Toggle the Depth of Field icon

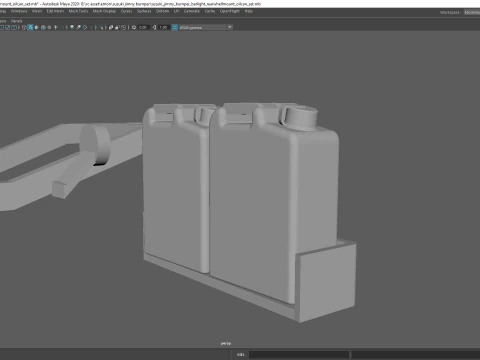[91, 27]
